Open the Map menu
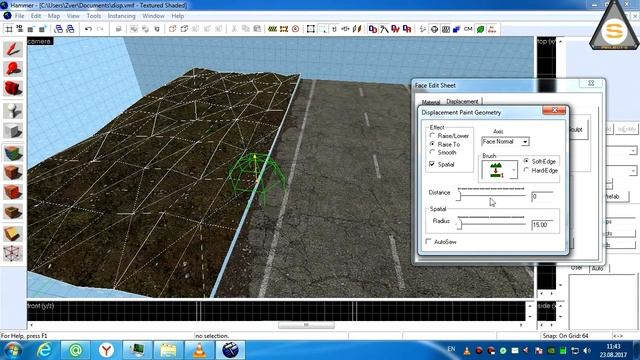The width and height of the screenshot is (640, 360). click(54, 16)
